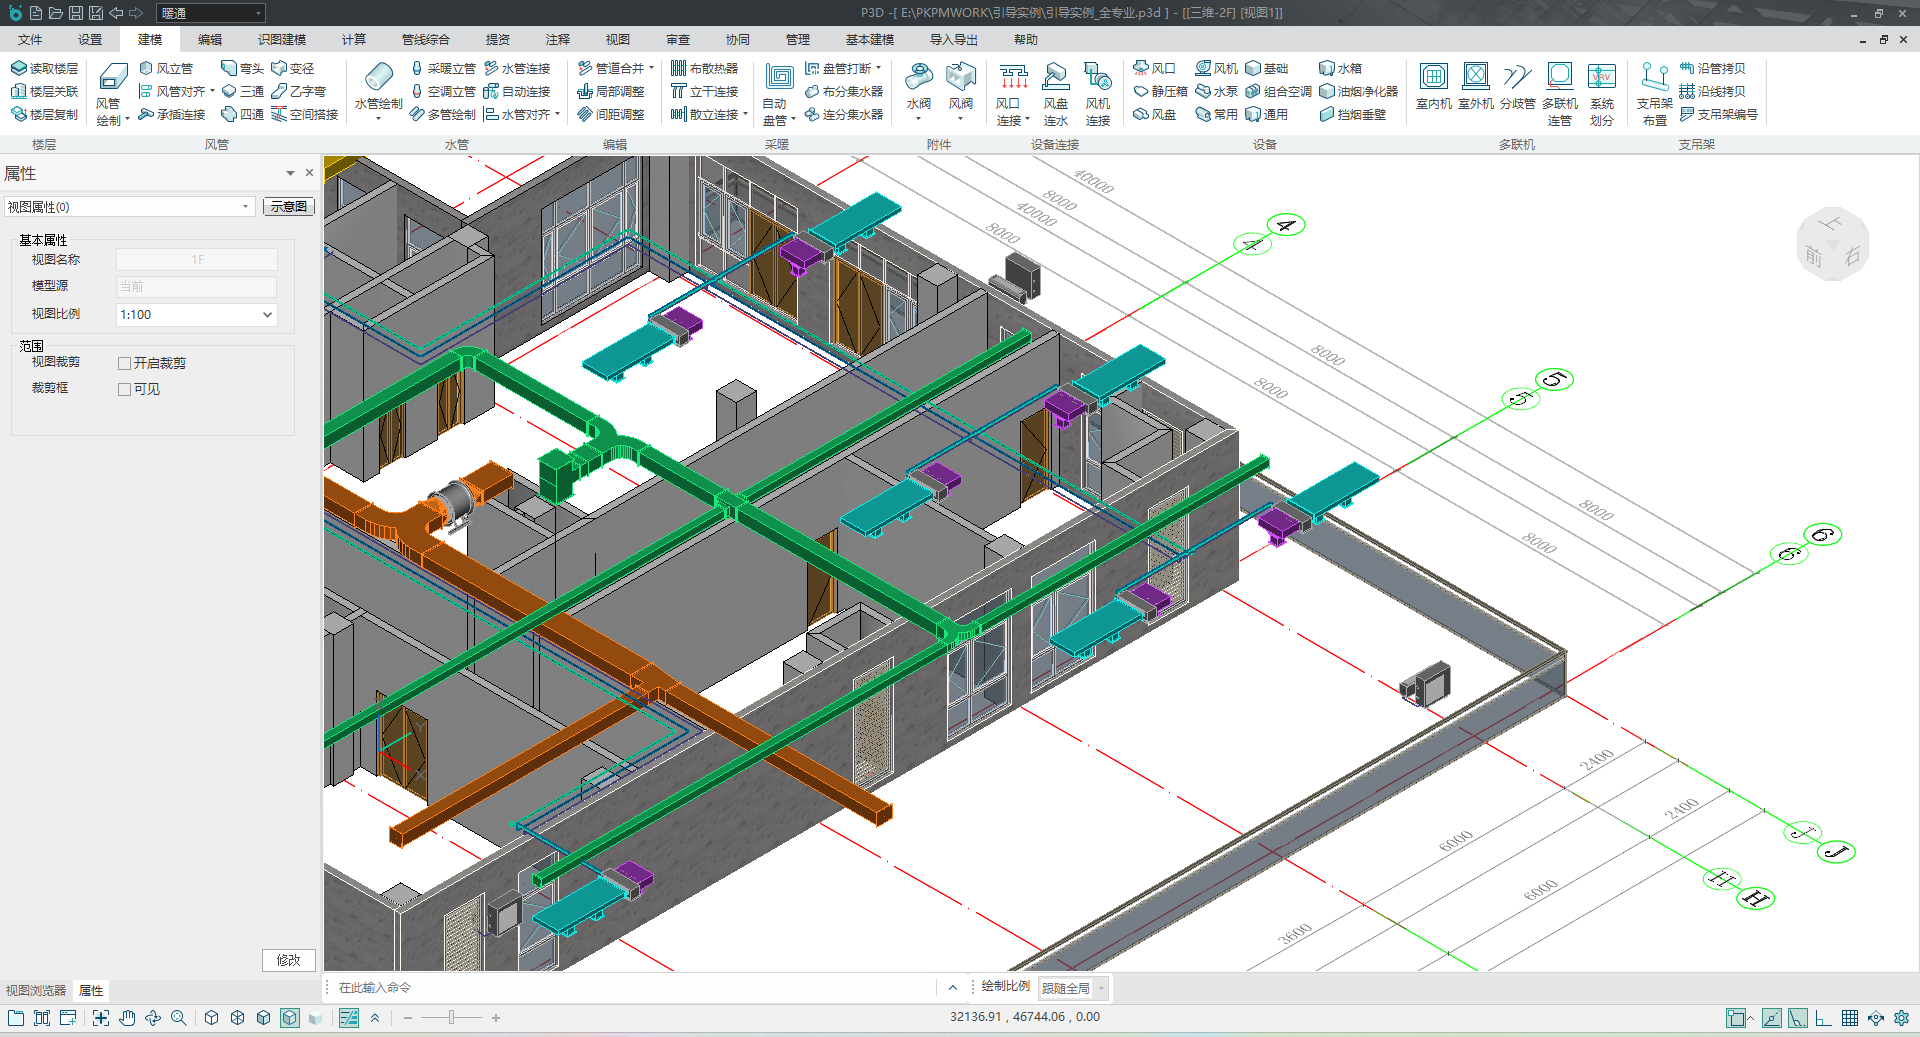This screenshot has width=1920, height=1037.
Task: Click the 修改 button
Action: pos(288,960)
